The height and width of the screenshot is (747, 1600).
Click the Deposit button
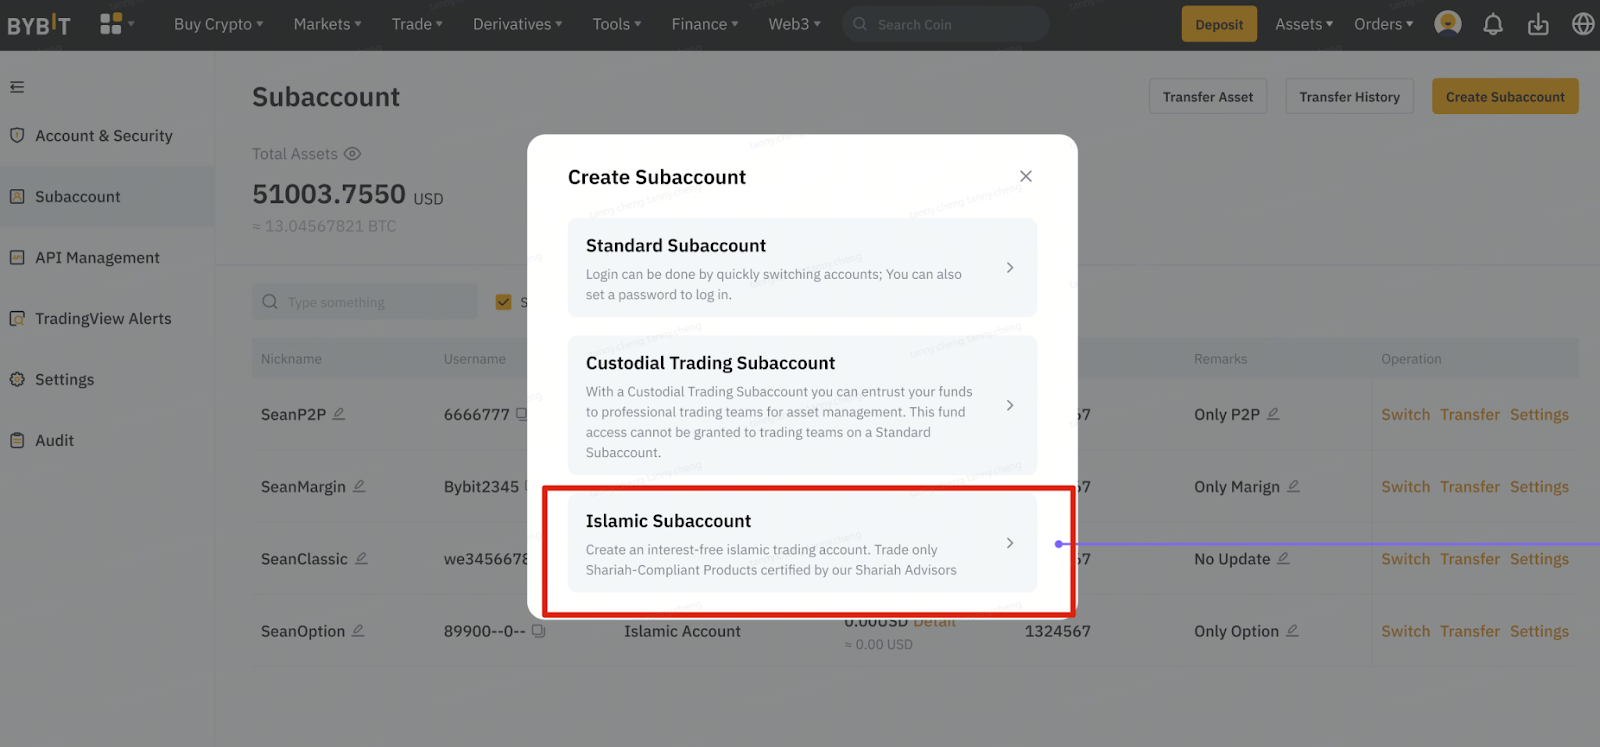[1218, 24]
